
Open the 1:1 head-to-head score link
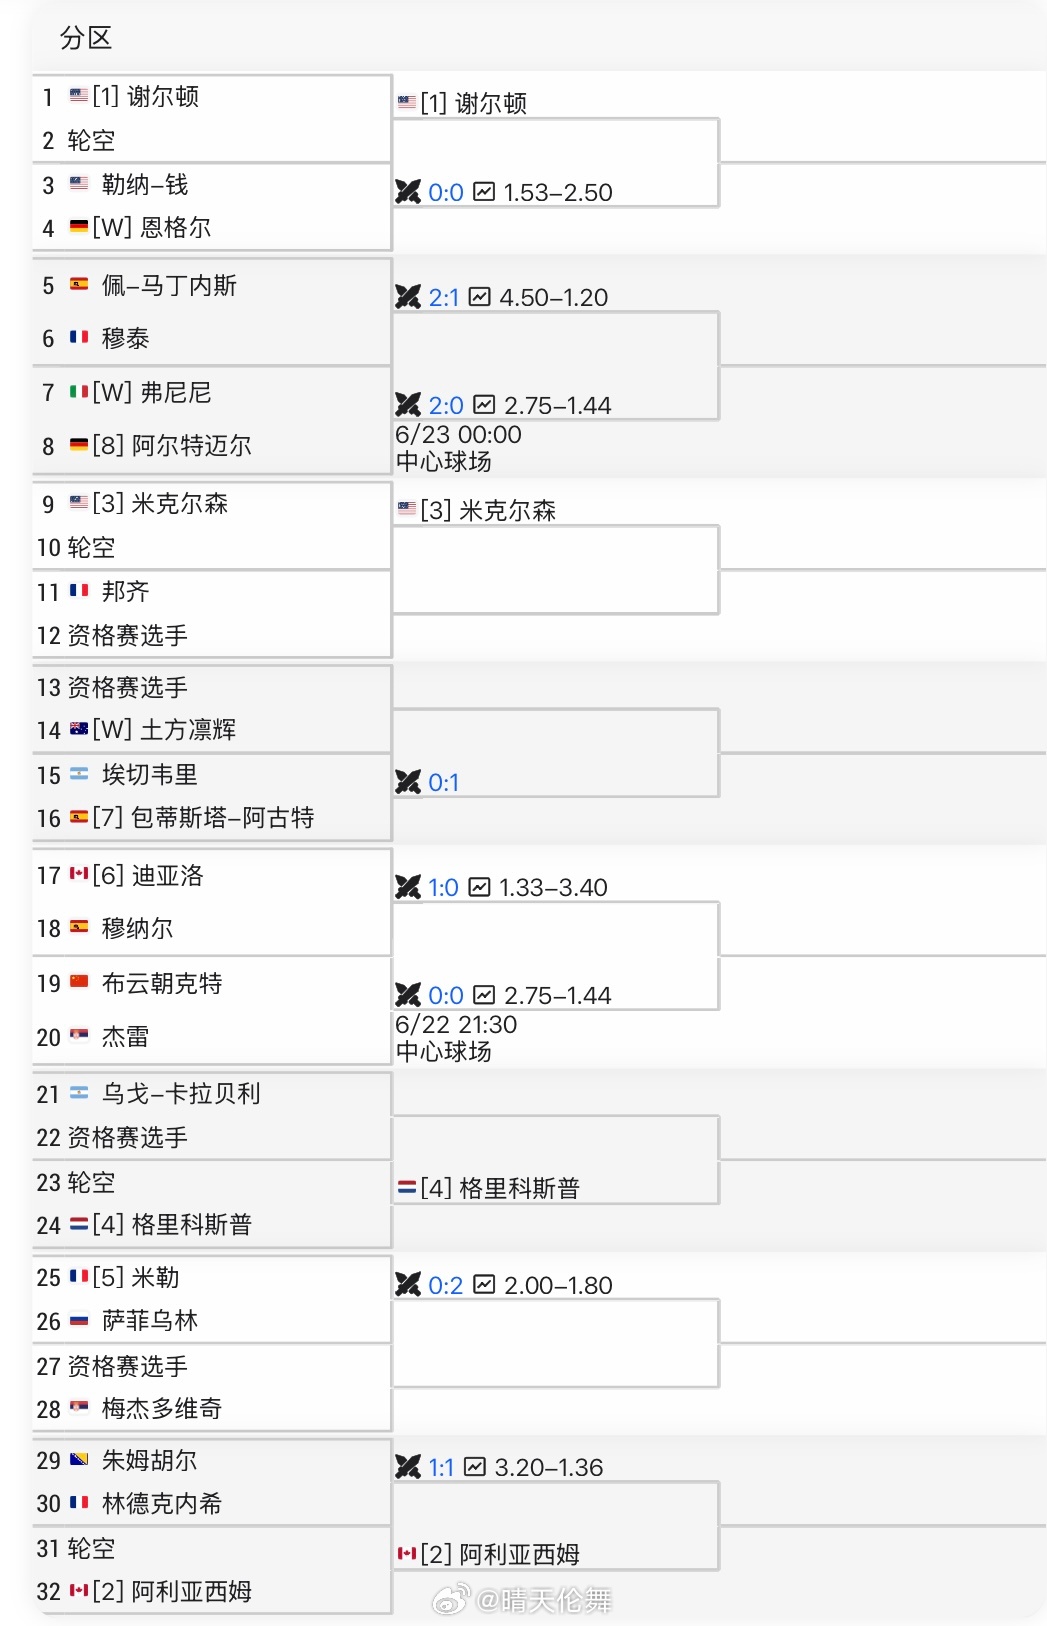pyautogui.click(x=441, y=1467)
